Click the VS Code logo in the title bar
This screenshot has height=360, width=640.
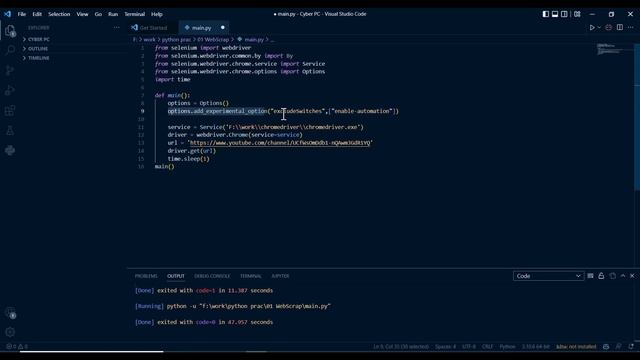[7, 14]
